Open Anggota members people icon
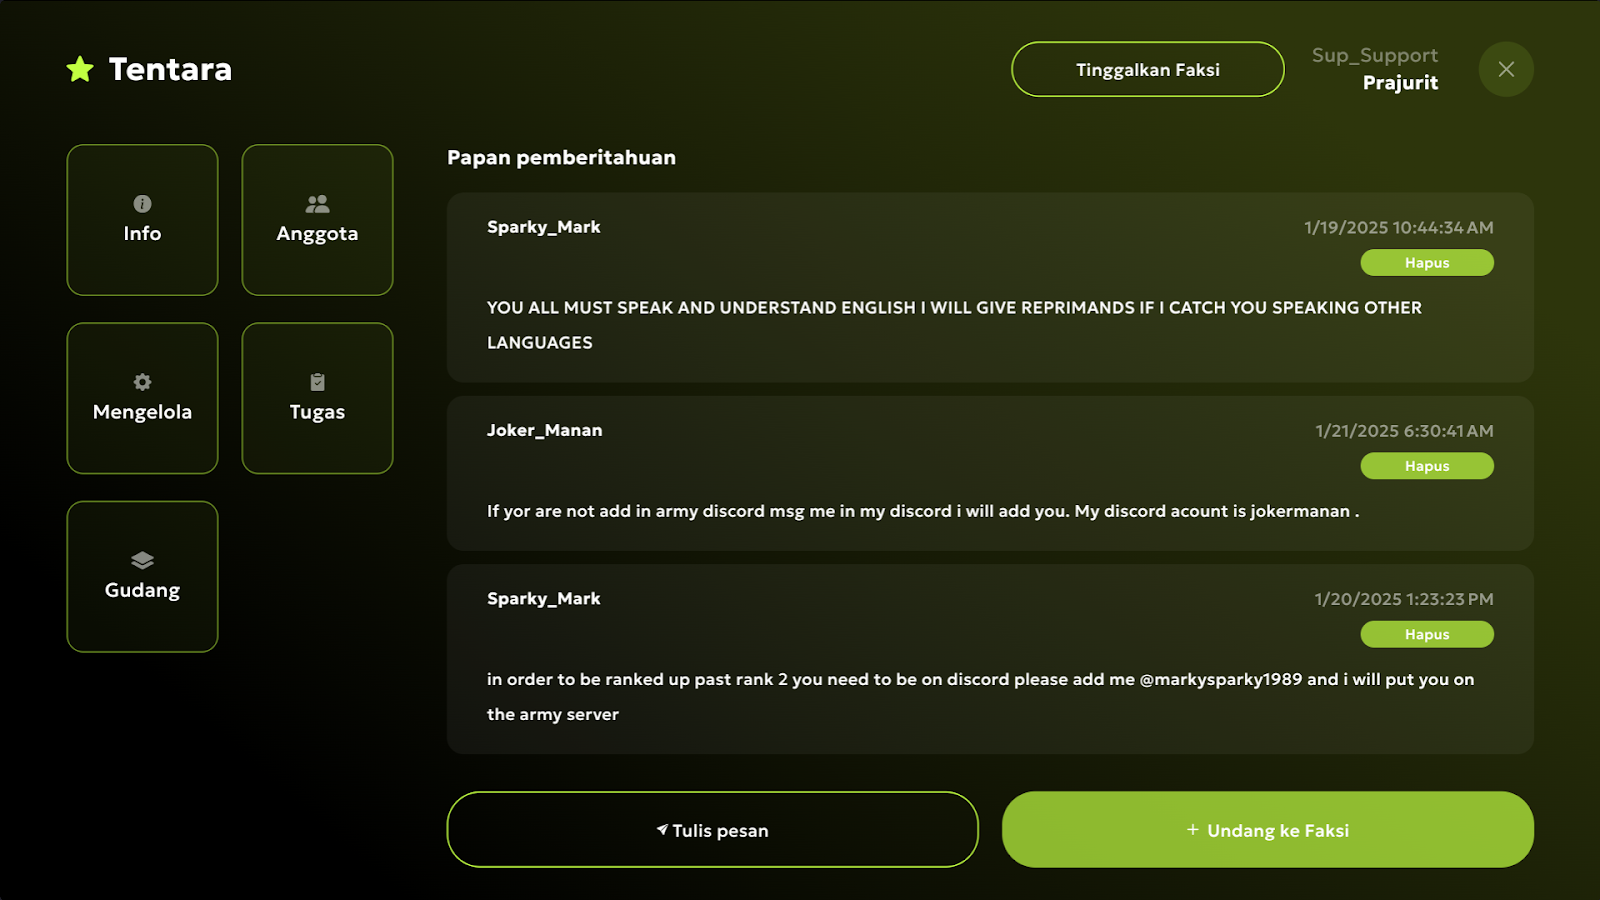The height and width of the screenshot is (900, 1600). point(317,204)
